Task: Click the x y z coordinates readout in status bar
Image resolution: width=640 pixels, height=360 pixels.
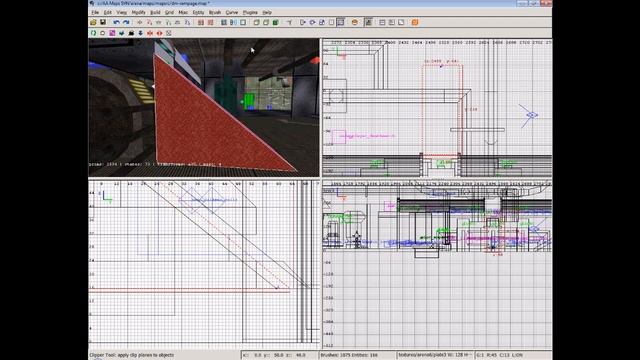Action: (280, 355)
